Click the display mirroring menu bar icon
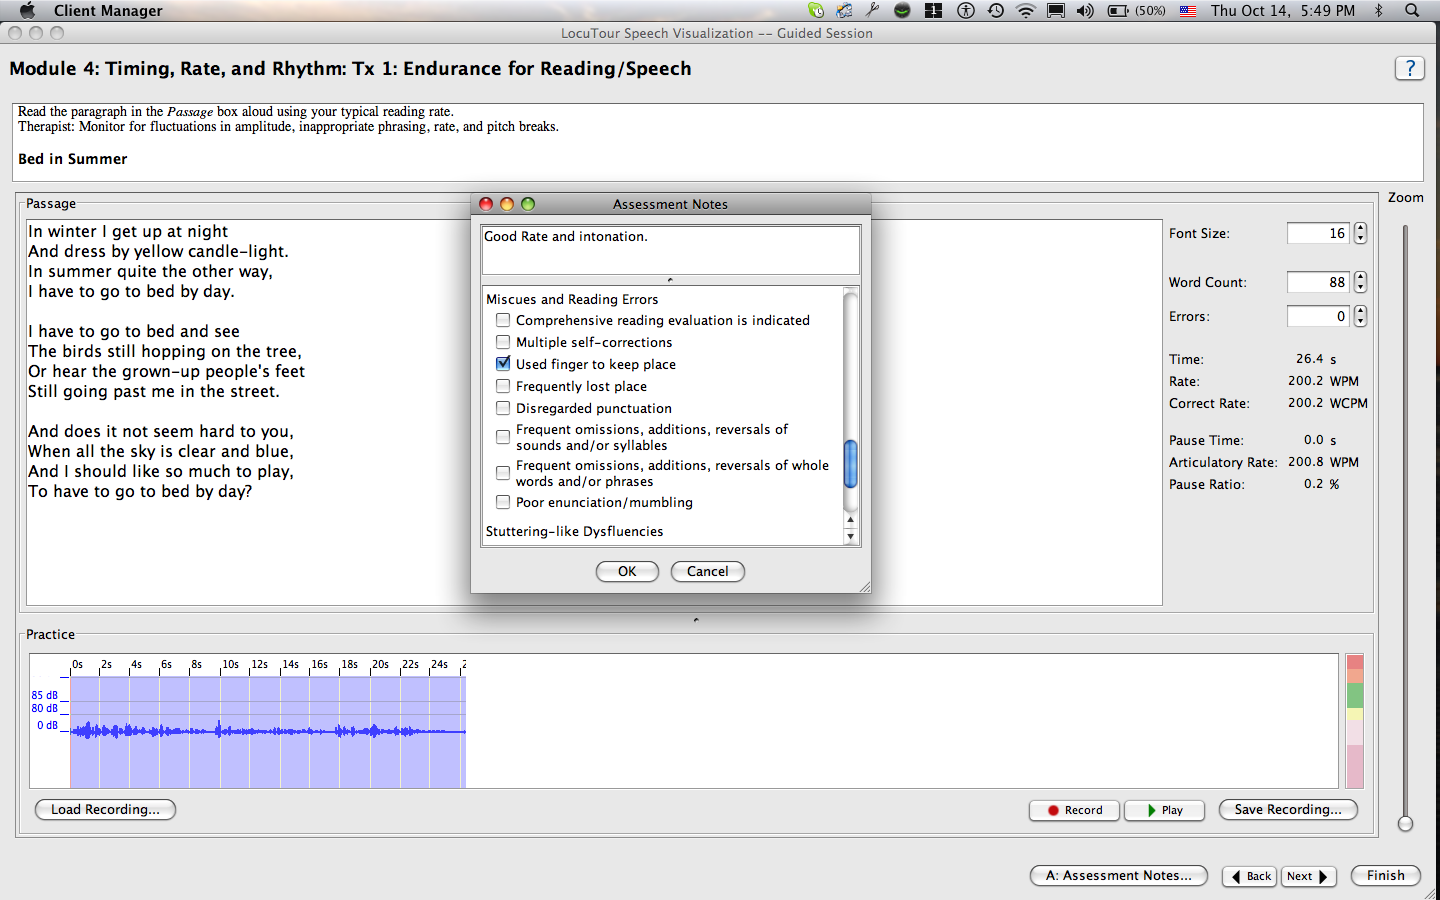Image resolution: width=1440 pixels, height=900 pixels. 1056,11
